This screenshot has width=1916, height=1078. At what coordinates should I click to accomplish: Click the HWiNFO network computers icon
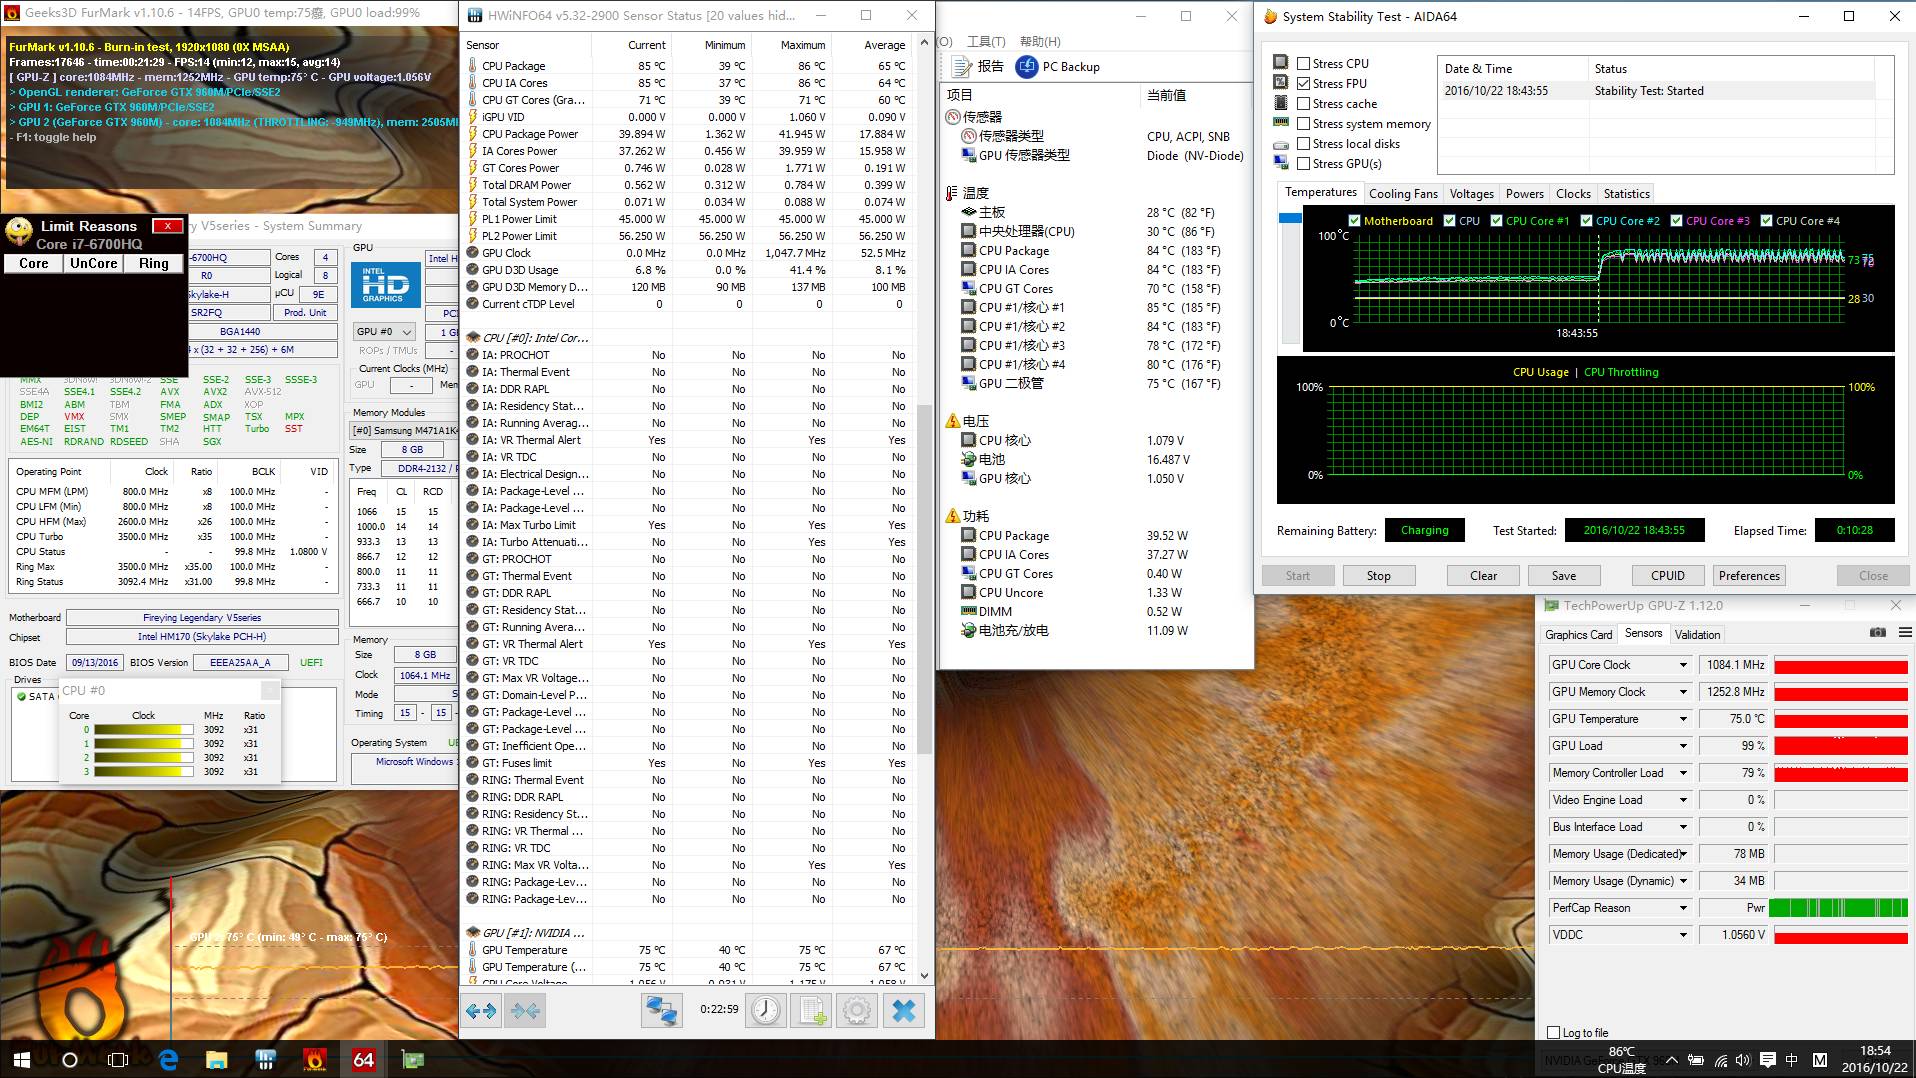[661, 1011]
